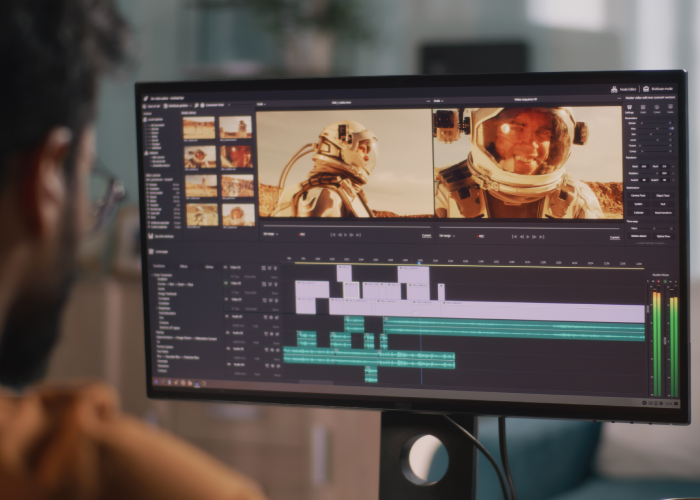This screenshot has width=700, height=500.
Task: Play the right preview viewer
Action: coord(528,237)
